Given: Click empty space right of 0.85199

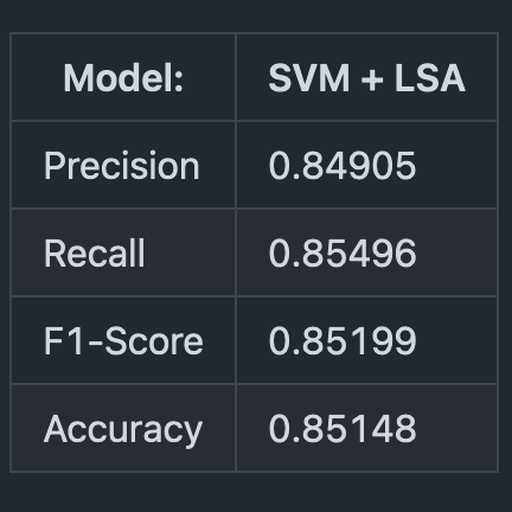Looking at the screenshot, I should (457, 341).
